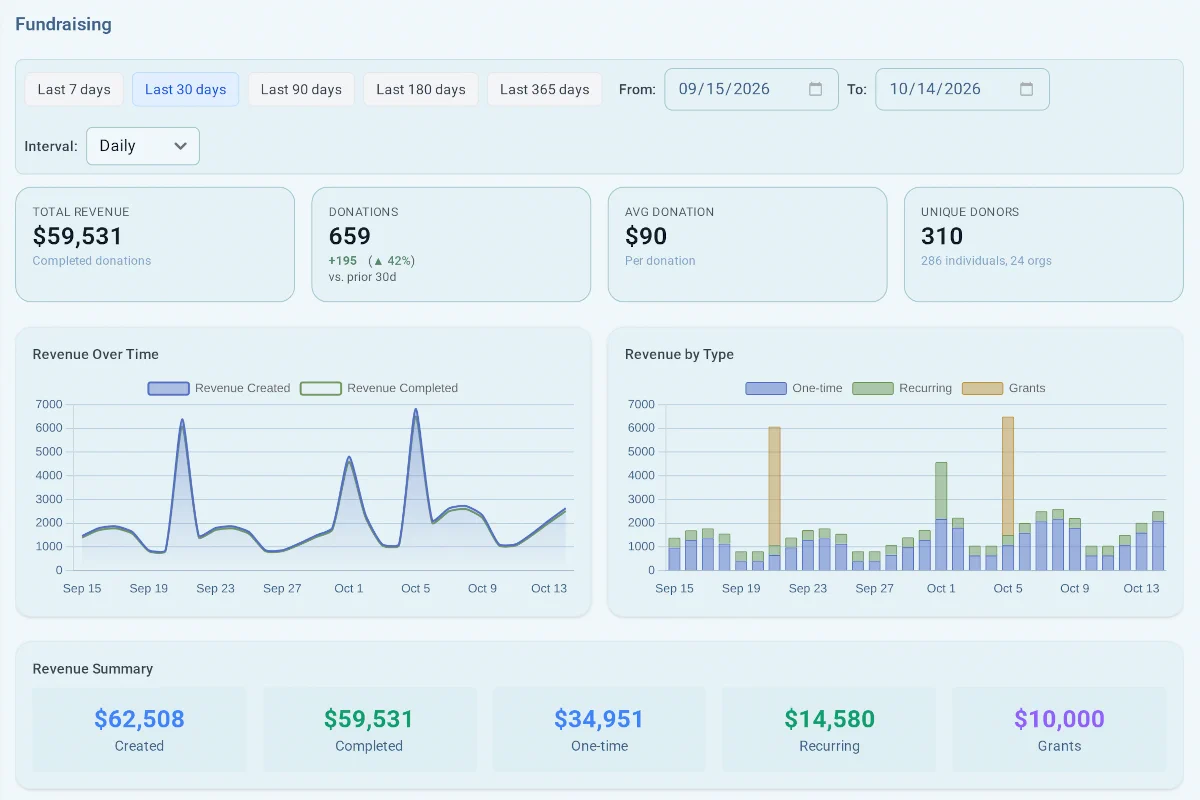
Task: Click the $14,580 Recurring summary amount
Action: [x=829, y=719]
